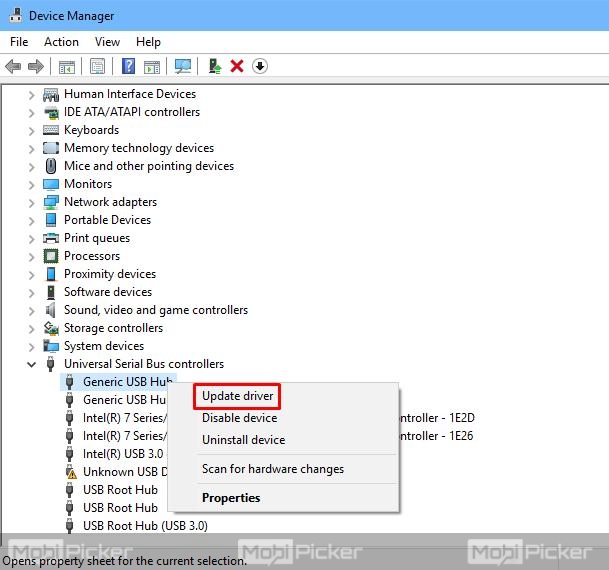This screenshot has width=609, height=570.
Task: Expand Sound, video and game controllers
Action: (32, 310)
